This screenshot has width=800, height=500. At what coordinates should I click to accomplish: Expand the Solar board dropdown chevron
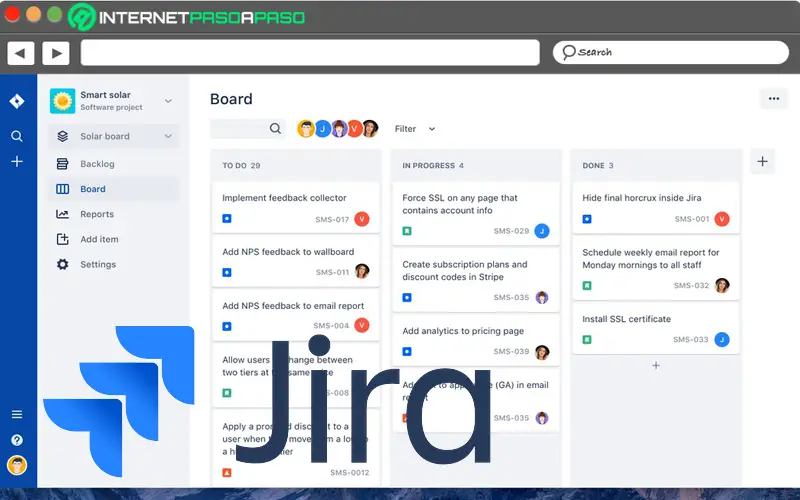(x=168, y=136)
